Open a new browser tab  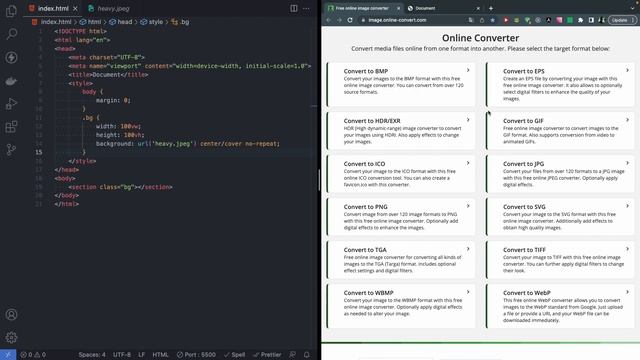tap(491, 8)
